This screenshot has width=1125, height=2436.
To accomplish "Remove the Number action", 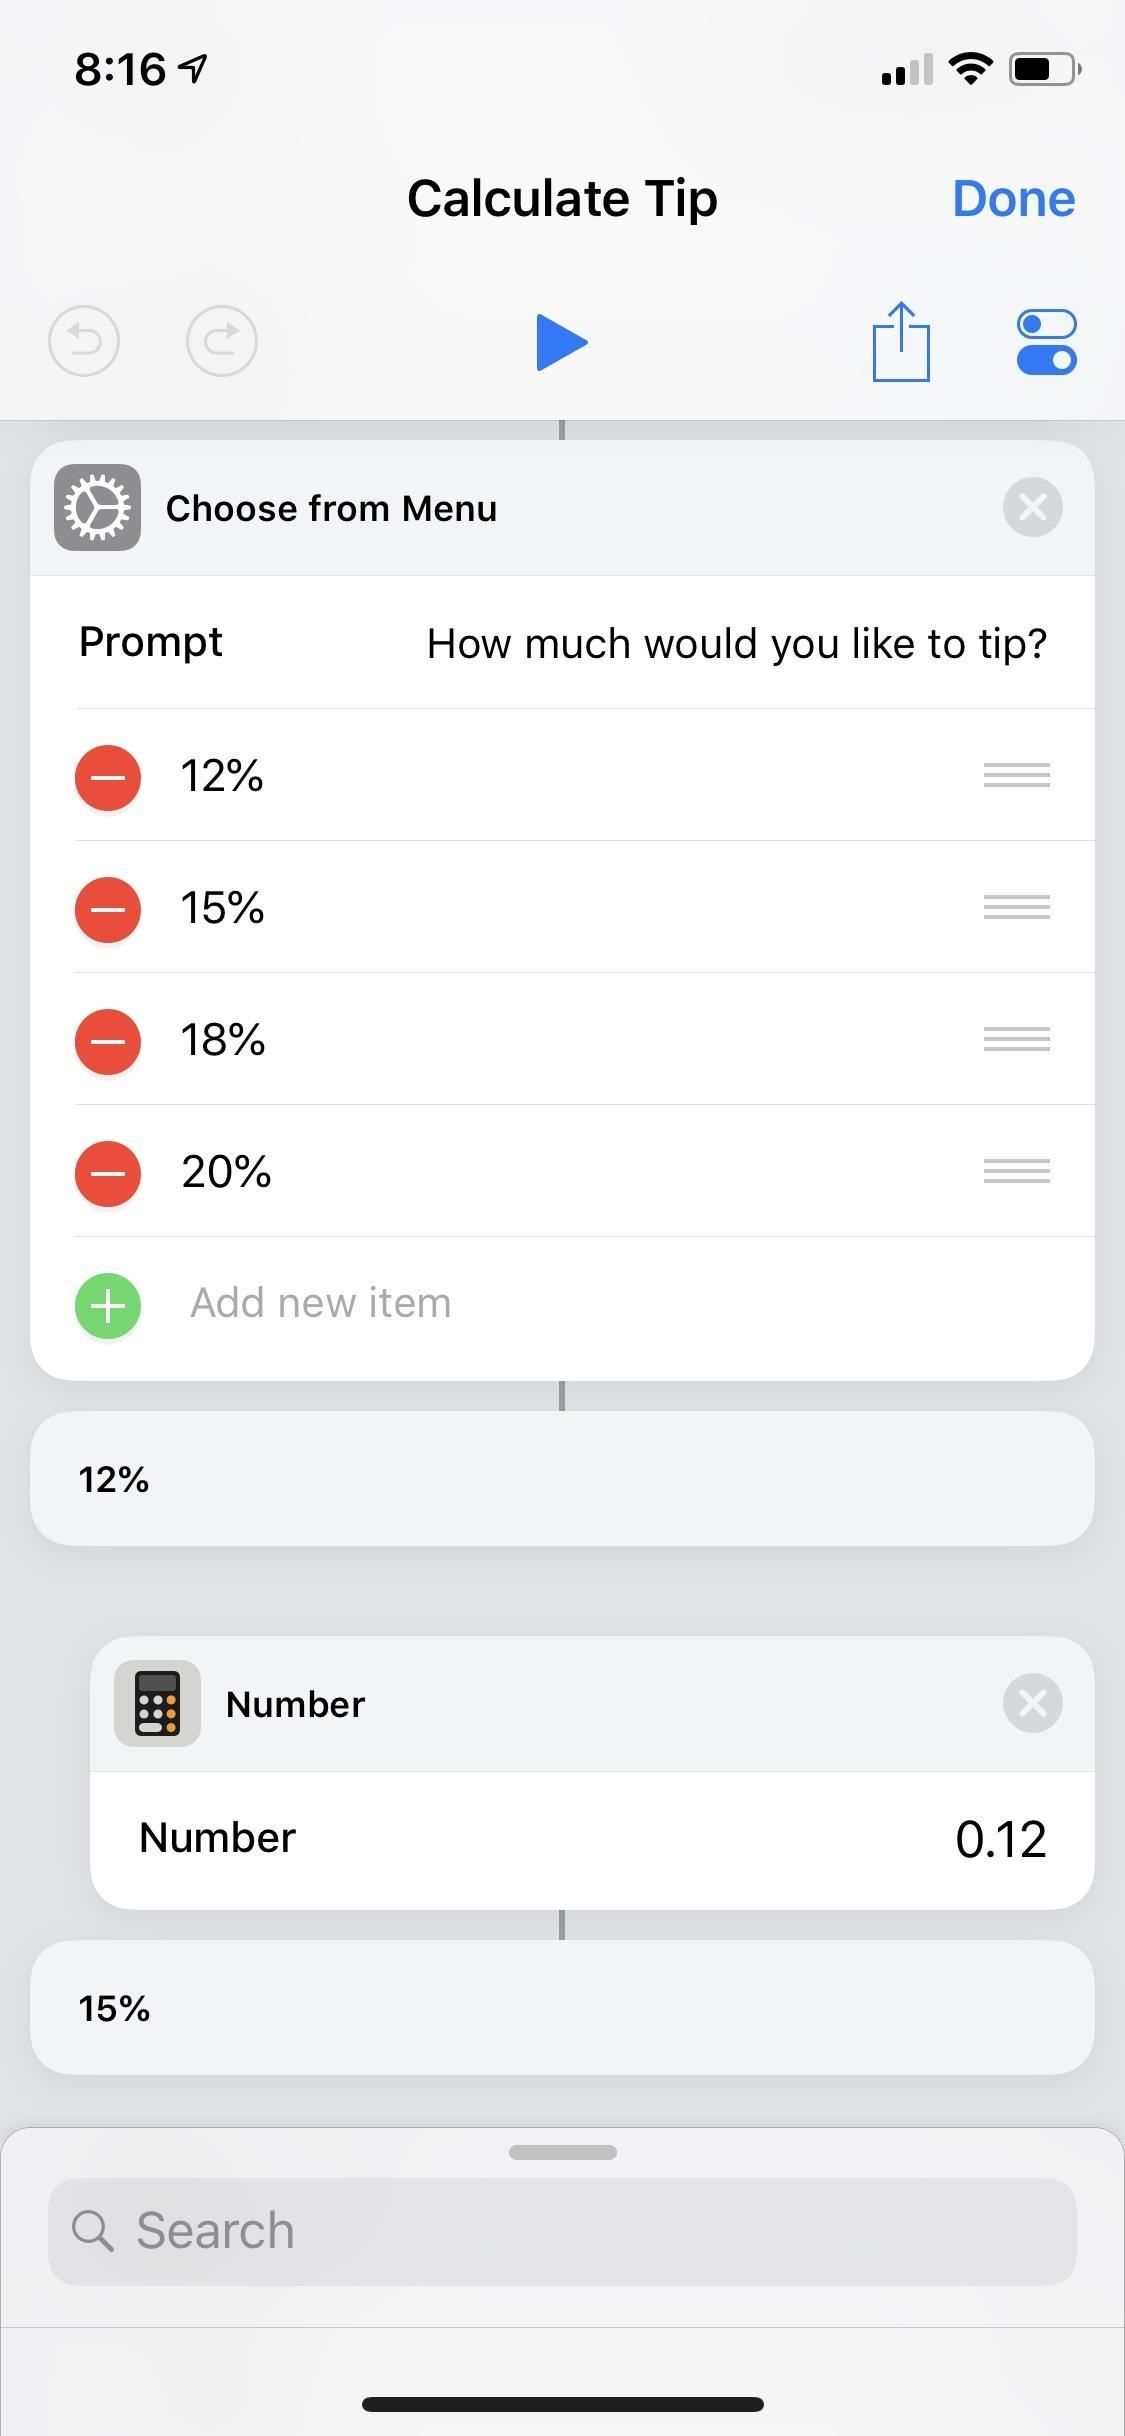I will (x=1032, y=1703).
